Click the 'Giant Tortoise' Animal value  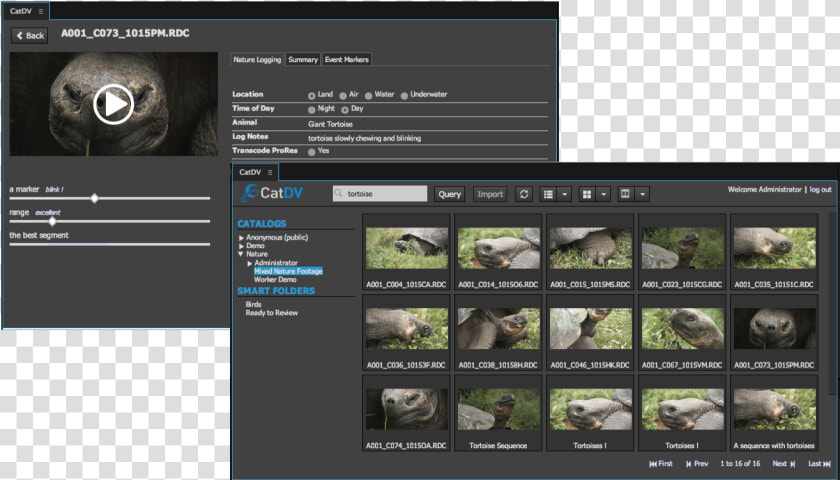pyautogui.click(x=331, y=124)
